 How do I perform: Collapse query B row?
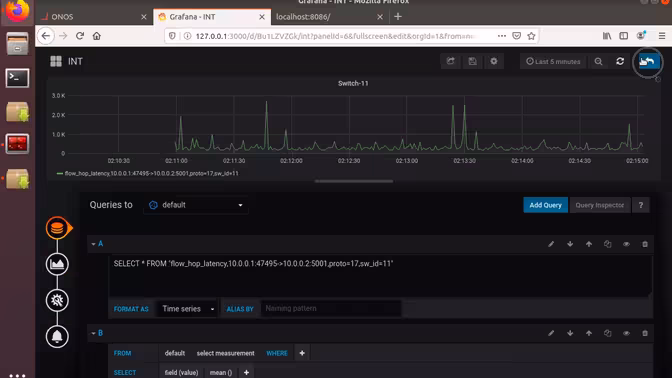[93, 333]
